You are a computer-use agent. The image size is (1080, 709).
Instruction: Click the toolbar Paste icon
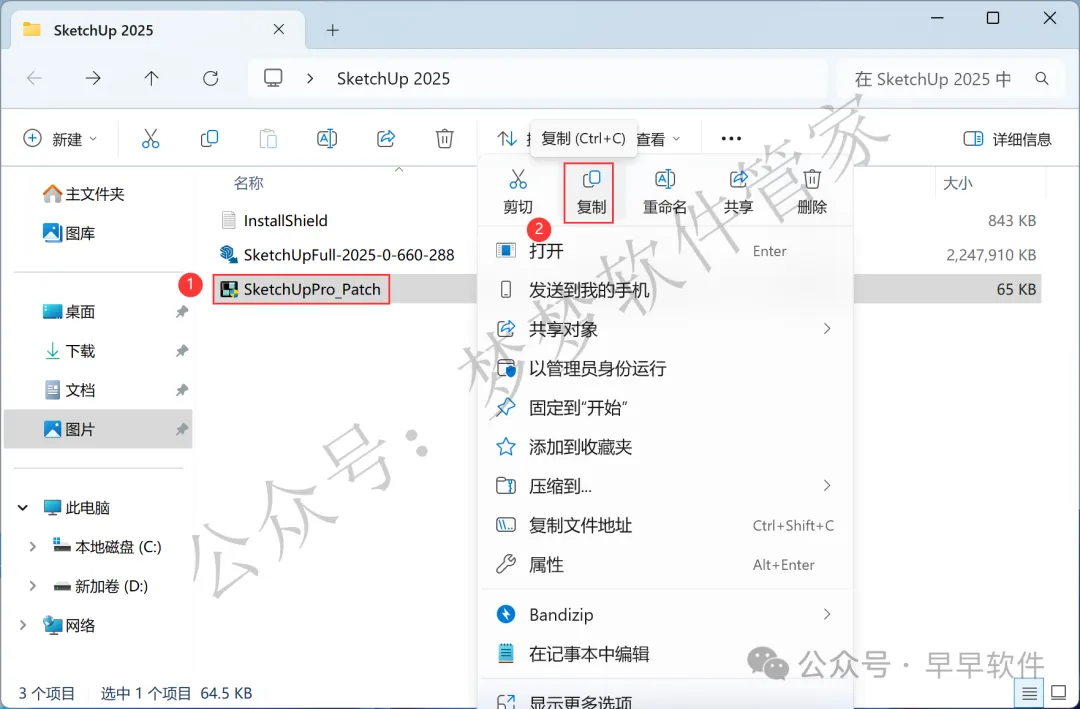coord(268,138)
